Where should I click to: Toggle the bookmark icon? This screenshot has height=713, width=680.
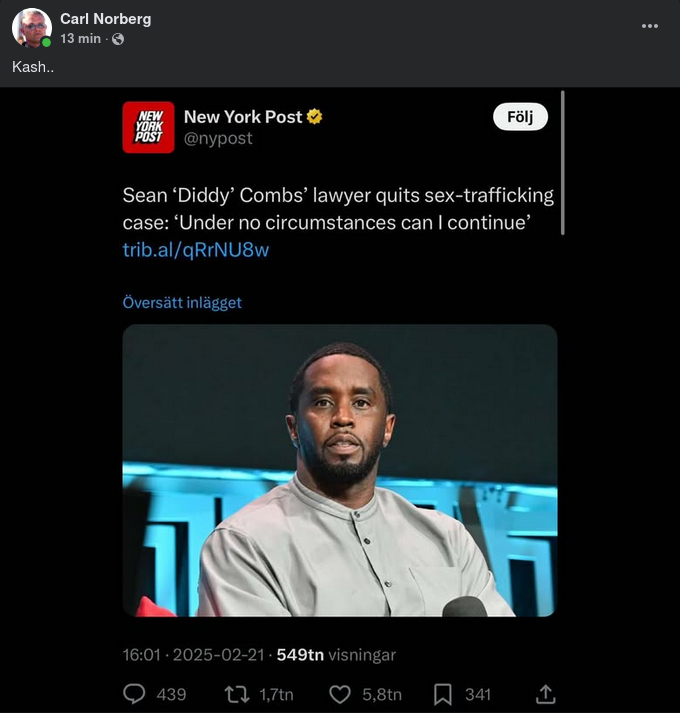444,694
